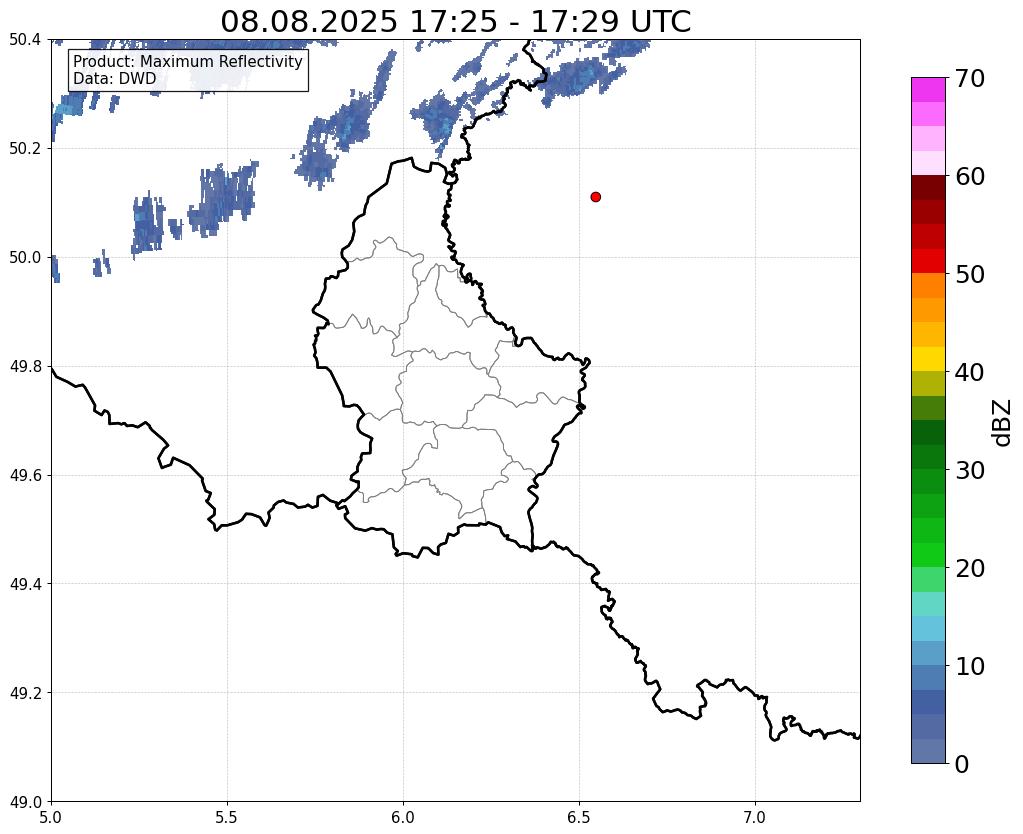Click the latitude axis label 50.2
This screenshot has height=834, width=1023.
25,148
